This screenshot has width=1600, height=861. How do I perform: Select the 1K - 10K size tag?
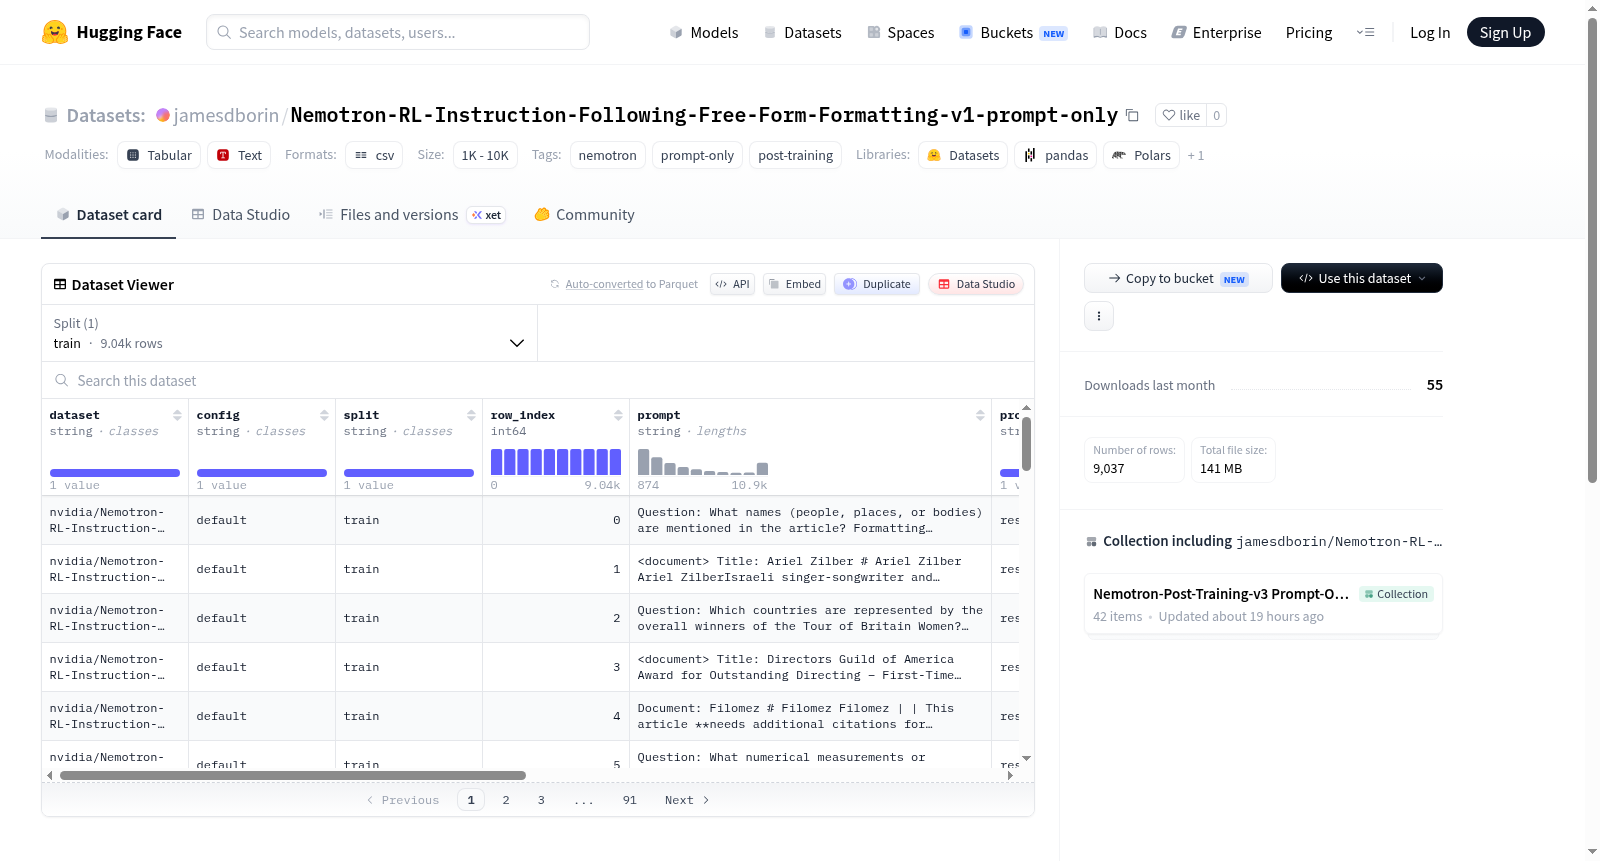(485, 155)
